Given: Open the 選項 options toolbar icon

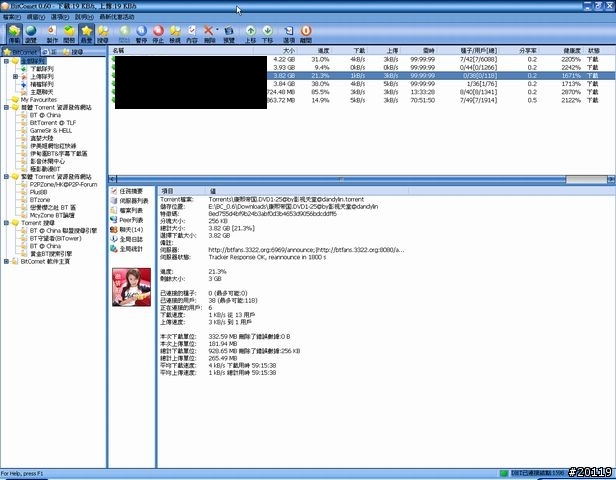Looking at the screenshot, I should (289, 34).
